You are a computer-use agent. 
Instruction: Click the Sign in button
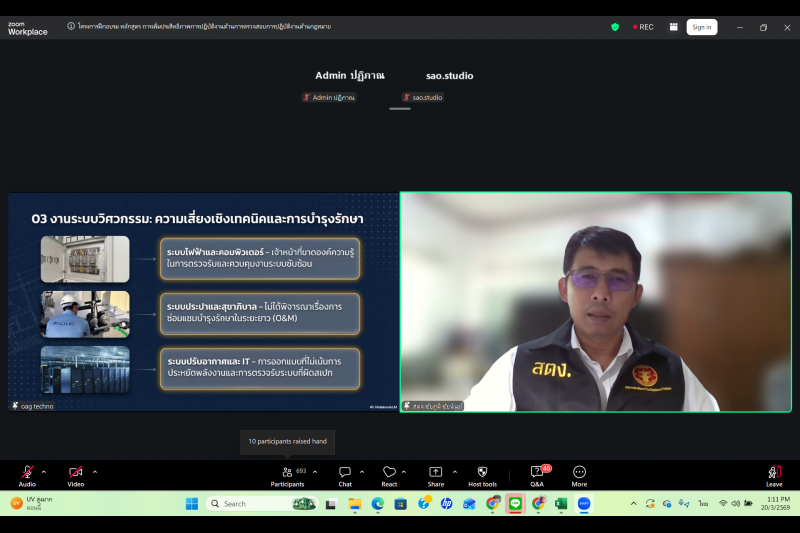[x=702, y=27]
